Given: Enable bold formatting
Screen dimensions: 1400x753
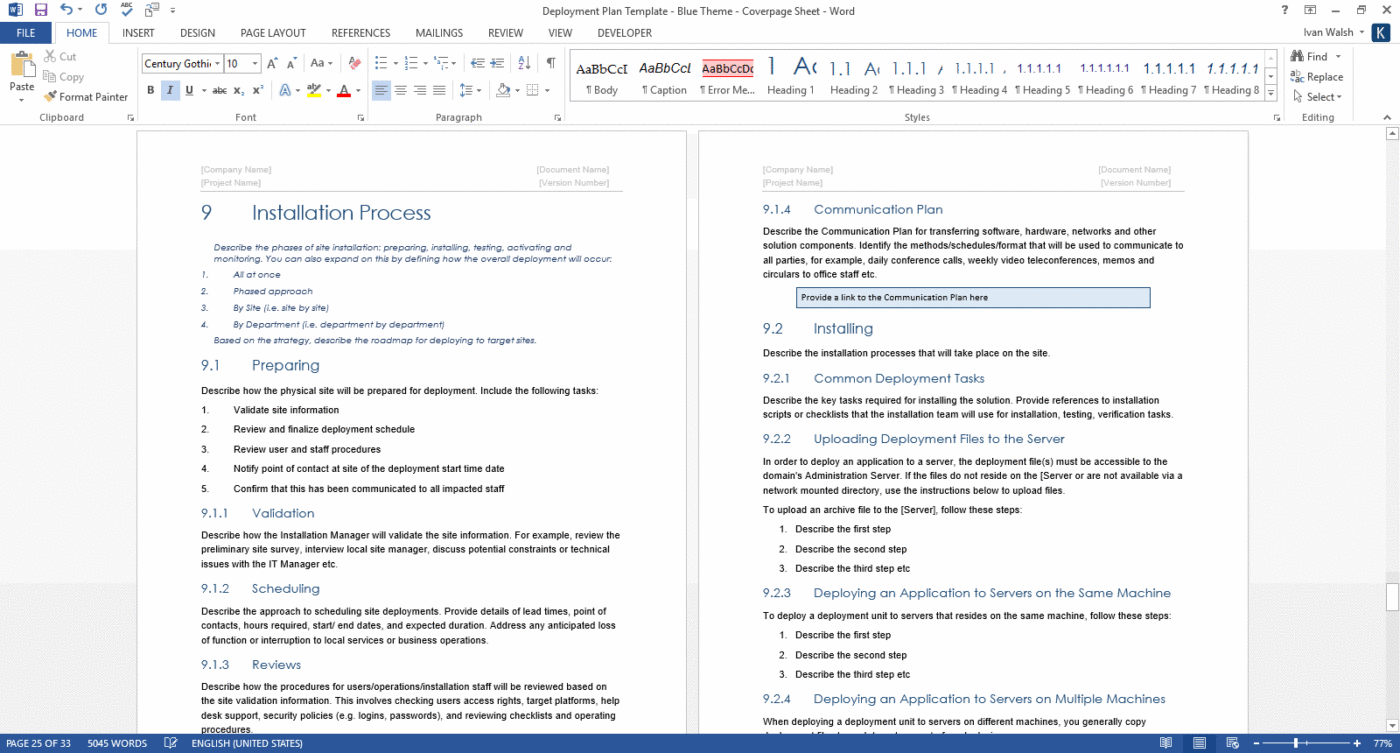Looking at the screenshot, I should pyautogui.click(x=150, y=90).
